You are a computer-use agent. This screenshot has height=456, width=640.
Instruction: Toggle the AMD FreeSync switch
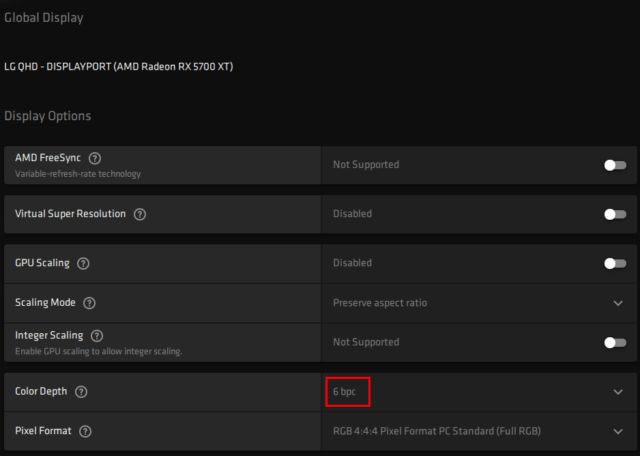[615, 165]
